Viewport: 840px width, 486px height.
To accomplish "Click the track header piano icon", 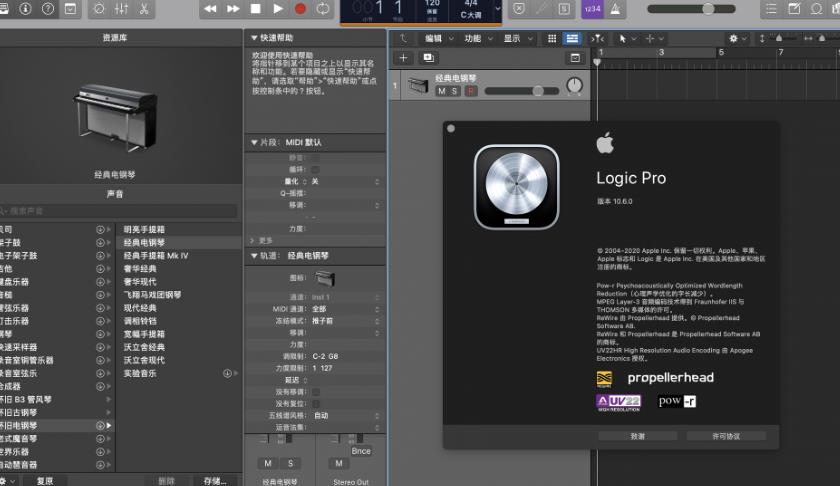I will point(418,85).
